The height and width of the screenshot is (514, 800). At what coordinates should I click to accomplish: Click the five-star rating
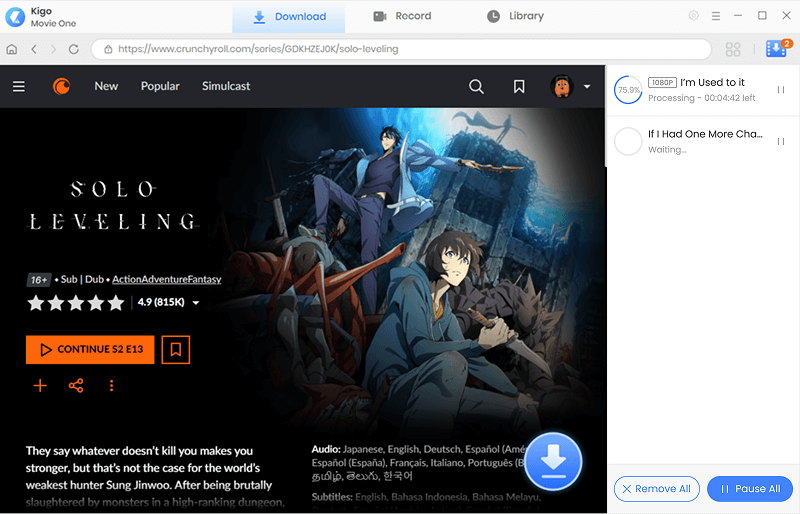tap(76, 303)
